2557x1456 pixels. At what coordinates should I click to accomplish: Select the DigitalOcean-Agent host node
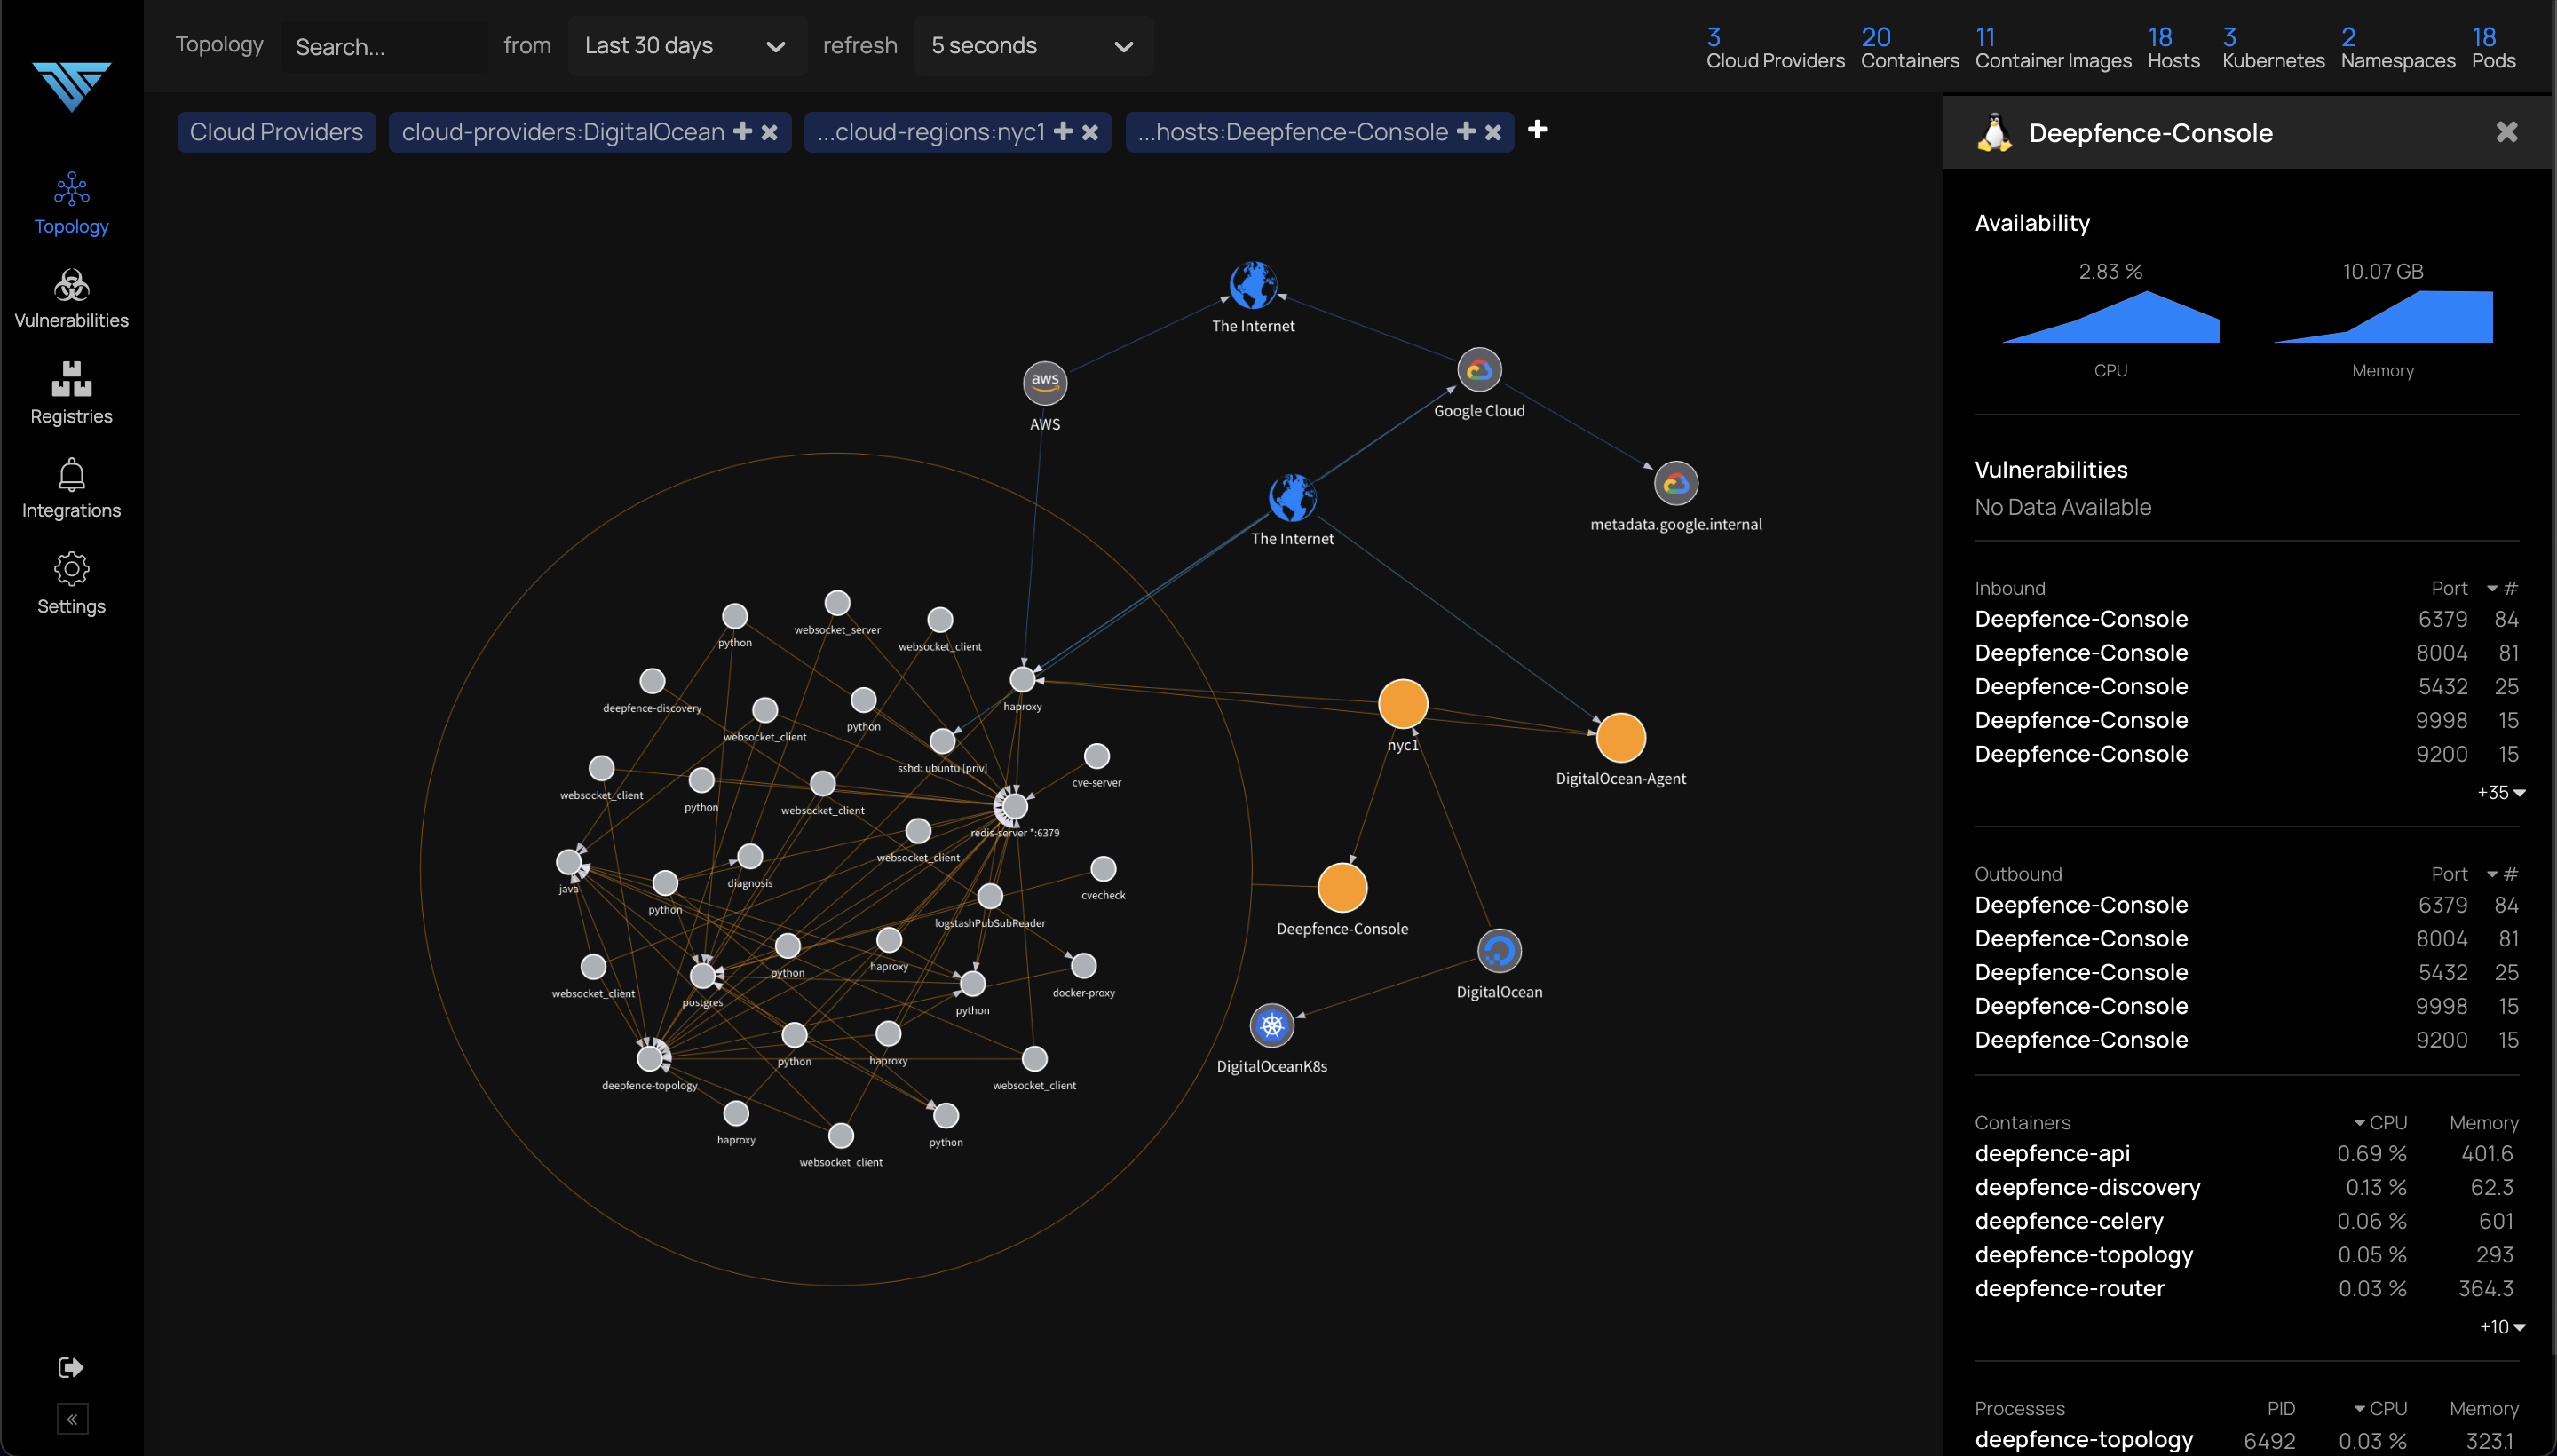click(x=1621, y=738)
